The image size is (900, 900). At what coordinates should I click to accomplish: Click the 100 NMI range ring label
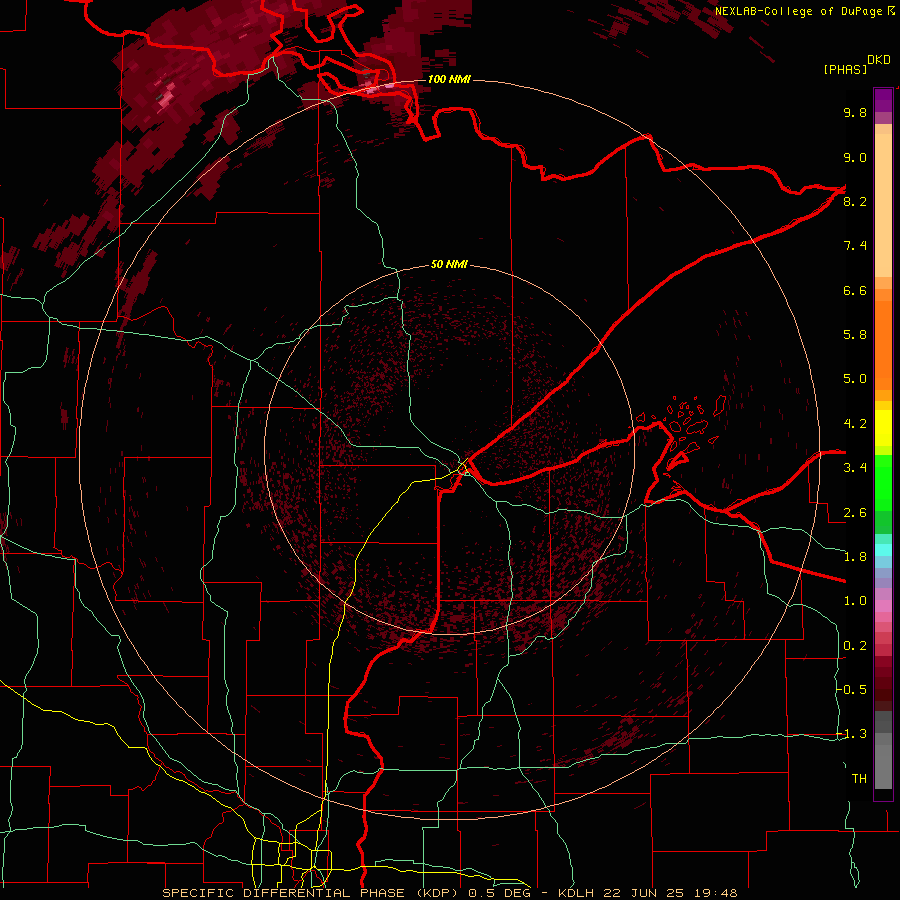[449, 79]
